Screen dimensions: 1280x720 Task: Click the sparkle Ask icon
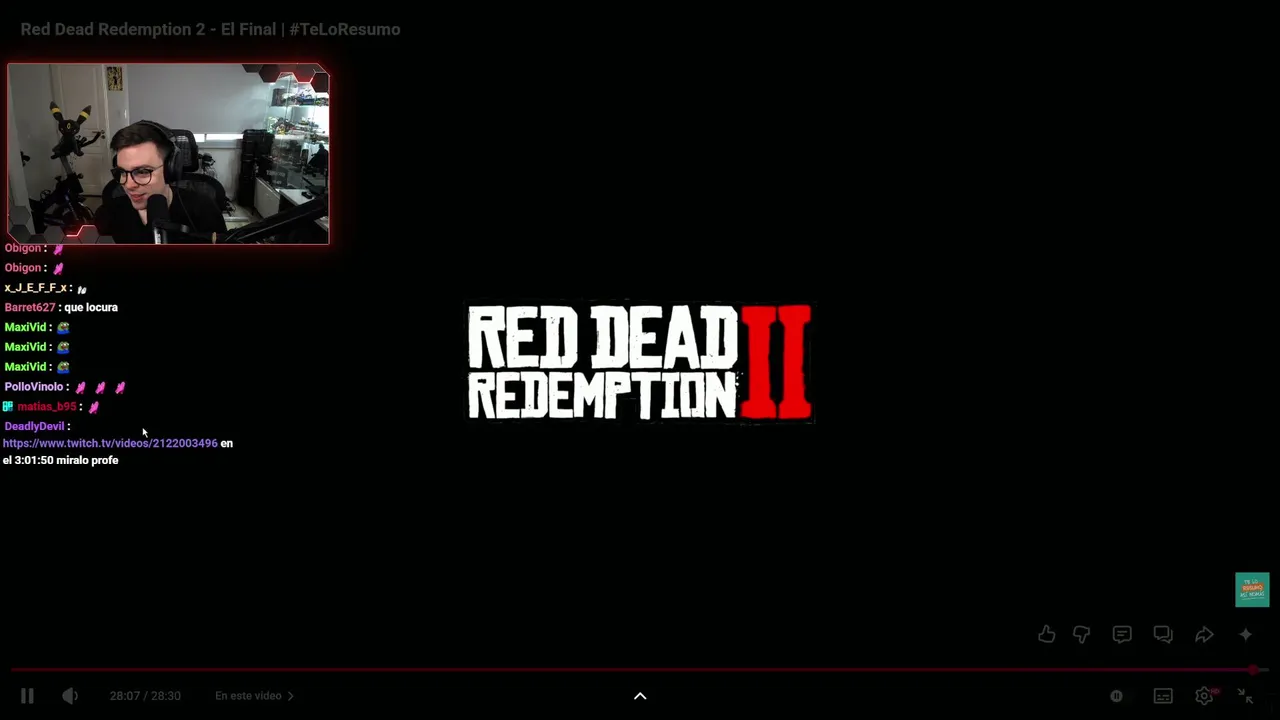coord(1245,634)
